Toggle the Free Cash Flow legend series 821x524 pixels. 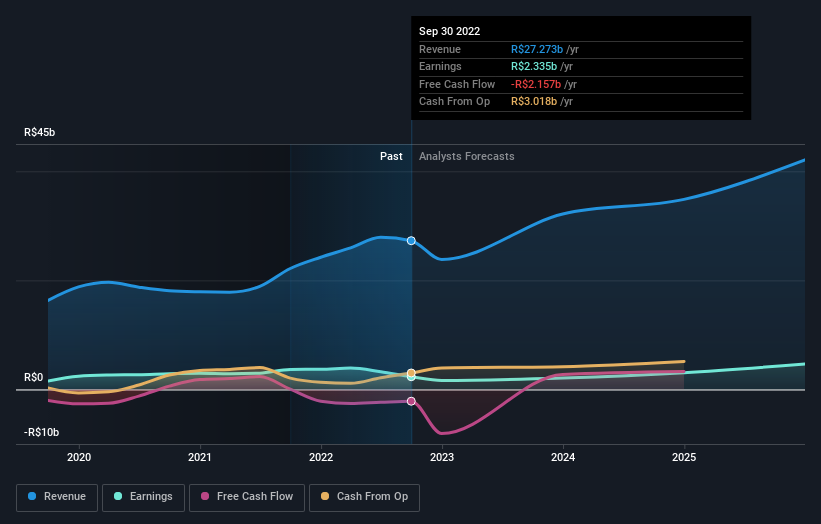pos(247,497)
